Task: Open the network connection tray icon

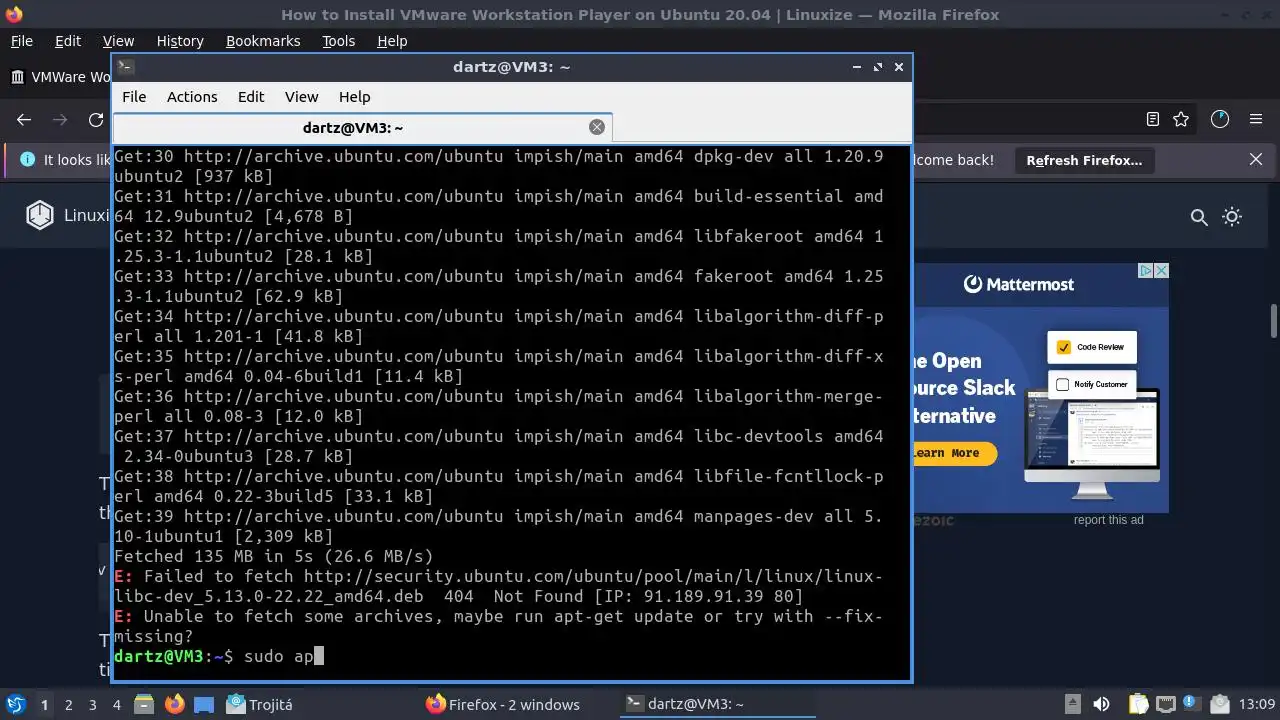Action: (x=1165, y=705)
